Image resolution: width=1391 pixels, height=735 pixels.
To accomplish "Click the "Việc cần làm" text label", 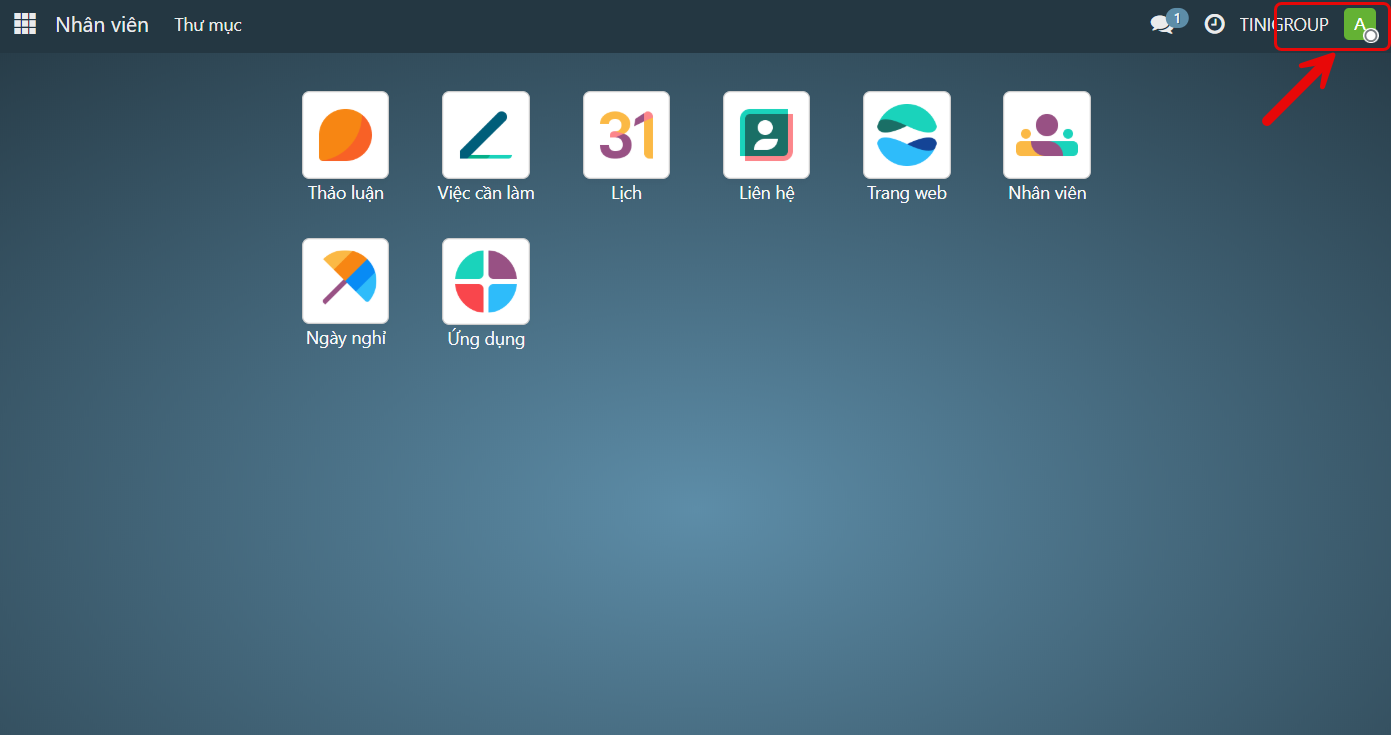I will (x=486, y=193).
